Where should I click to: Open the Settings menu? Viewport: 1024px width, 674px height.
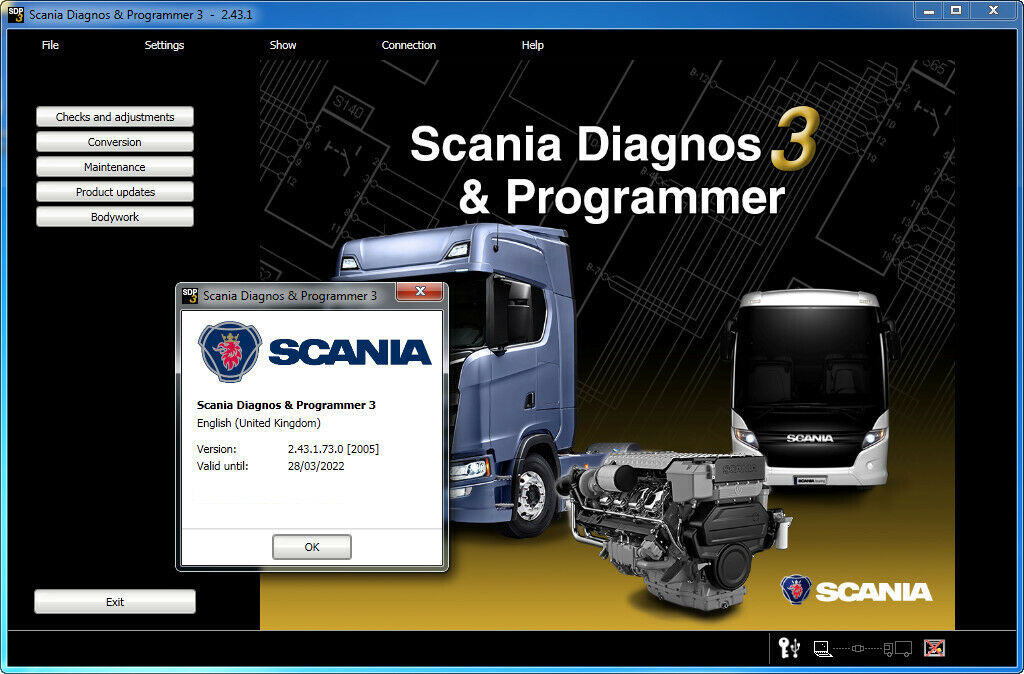tap(164, 45)
